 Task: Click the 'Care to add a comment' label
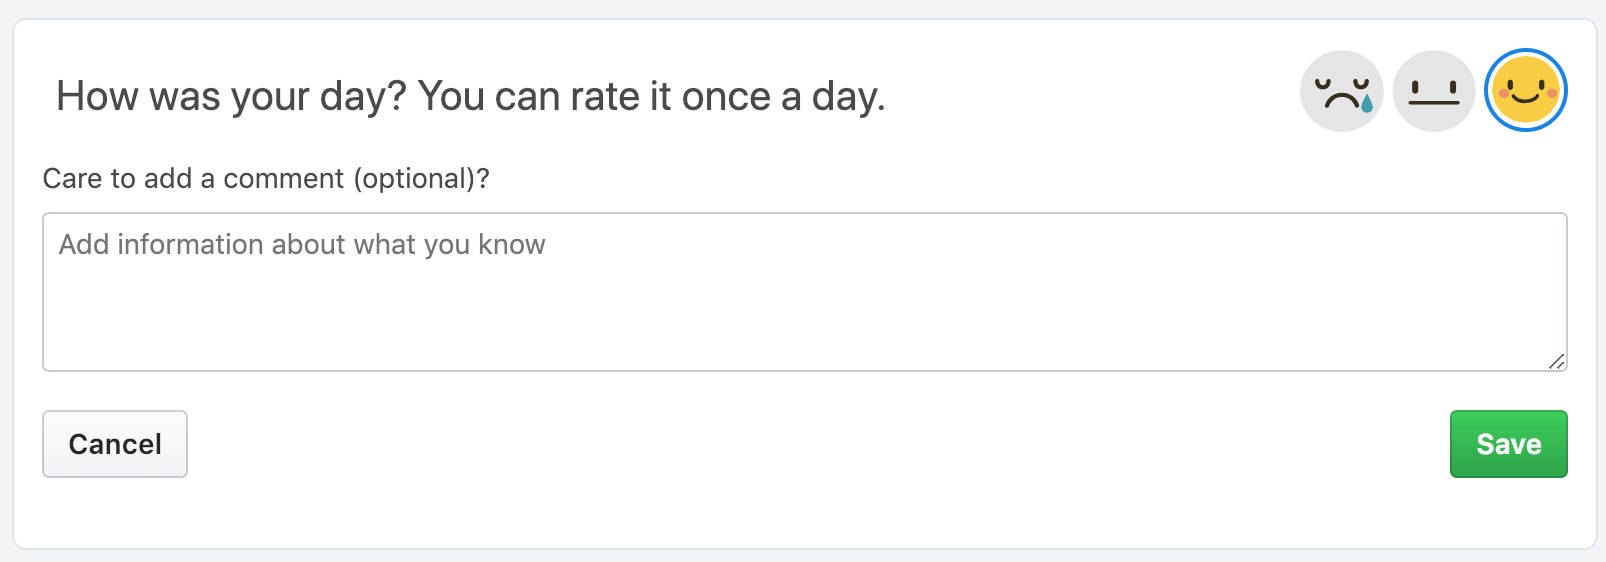pos(266,179)
